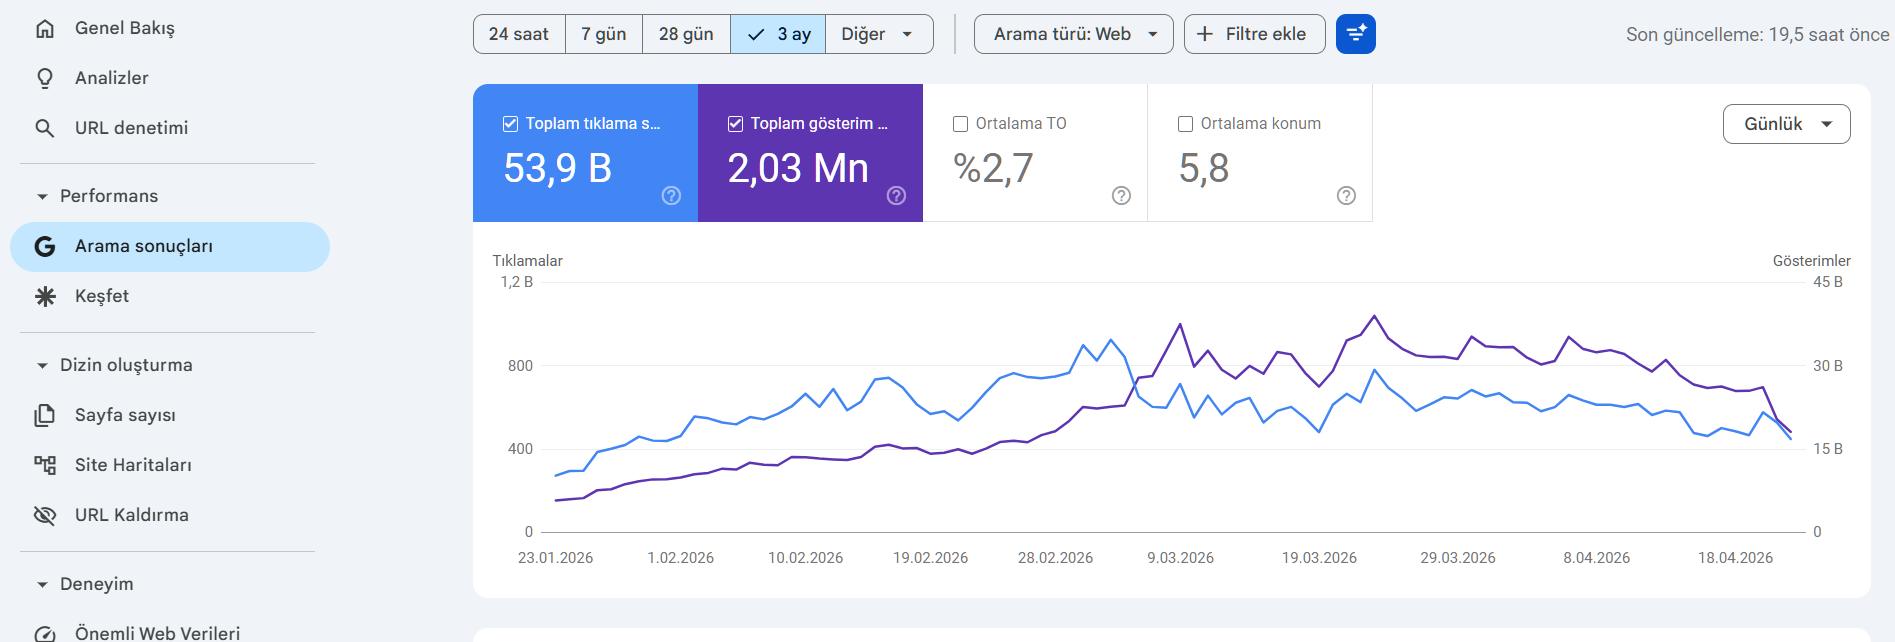Click Site Haritaları sitemap icon

(45, 465)
